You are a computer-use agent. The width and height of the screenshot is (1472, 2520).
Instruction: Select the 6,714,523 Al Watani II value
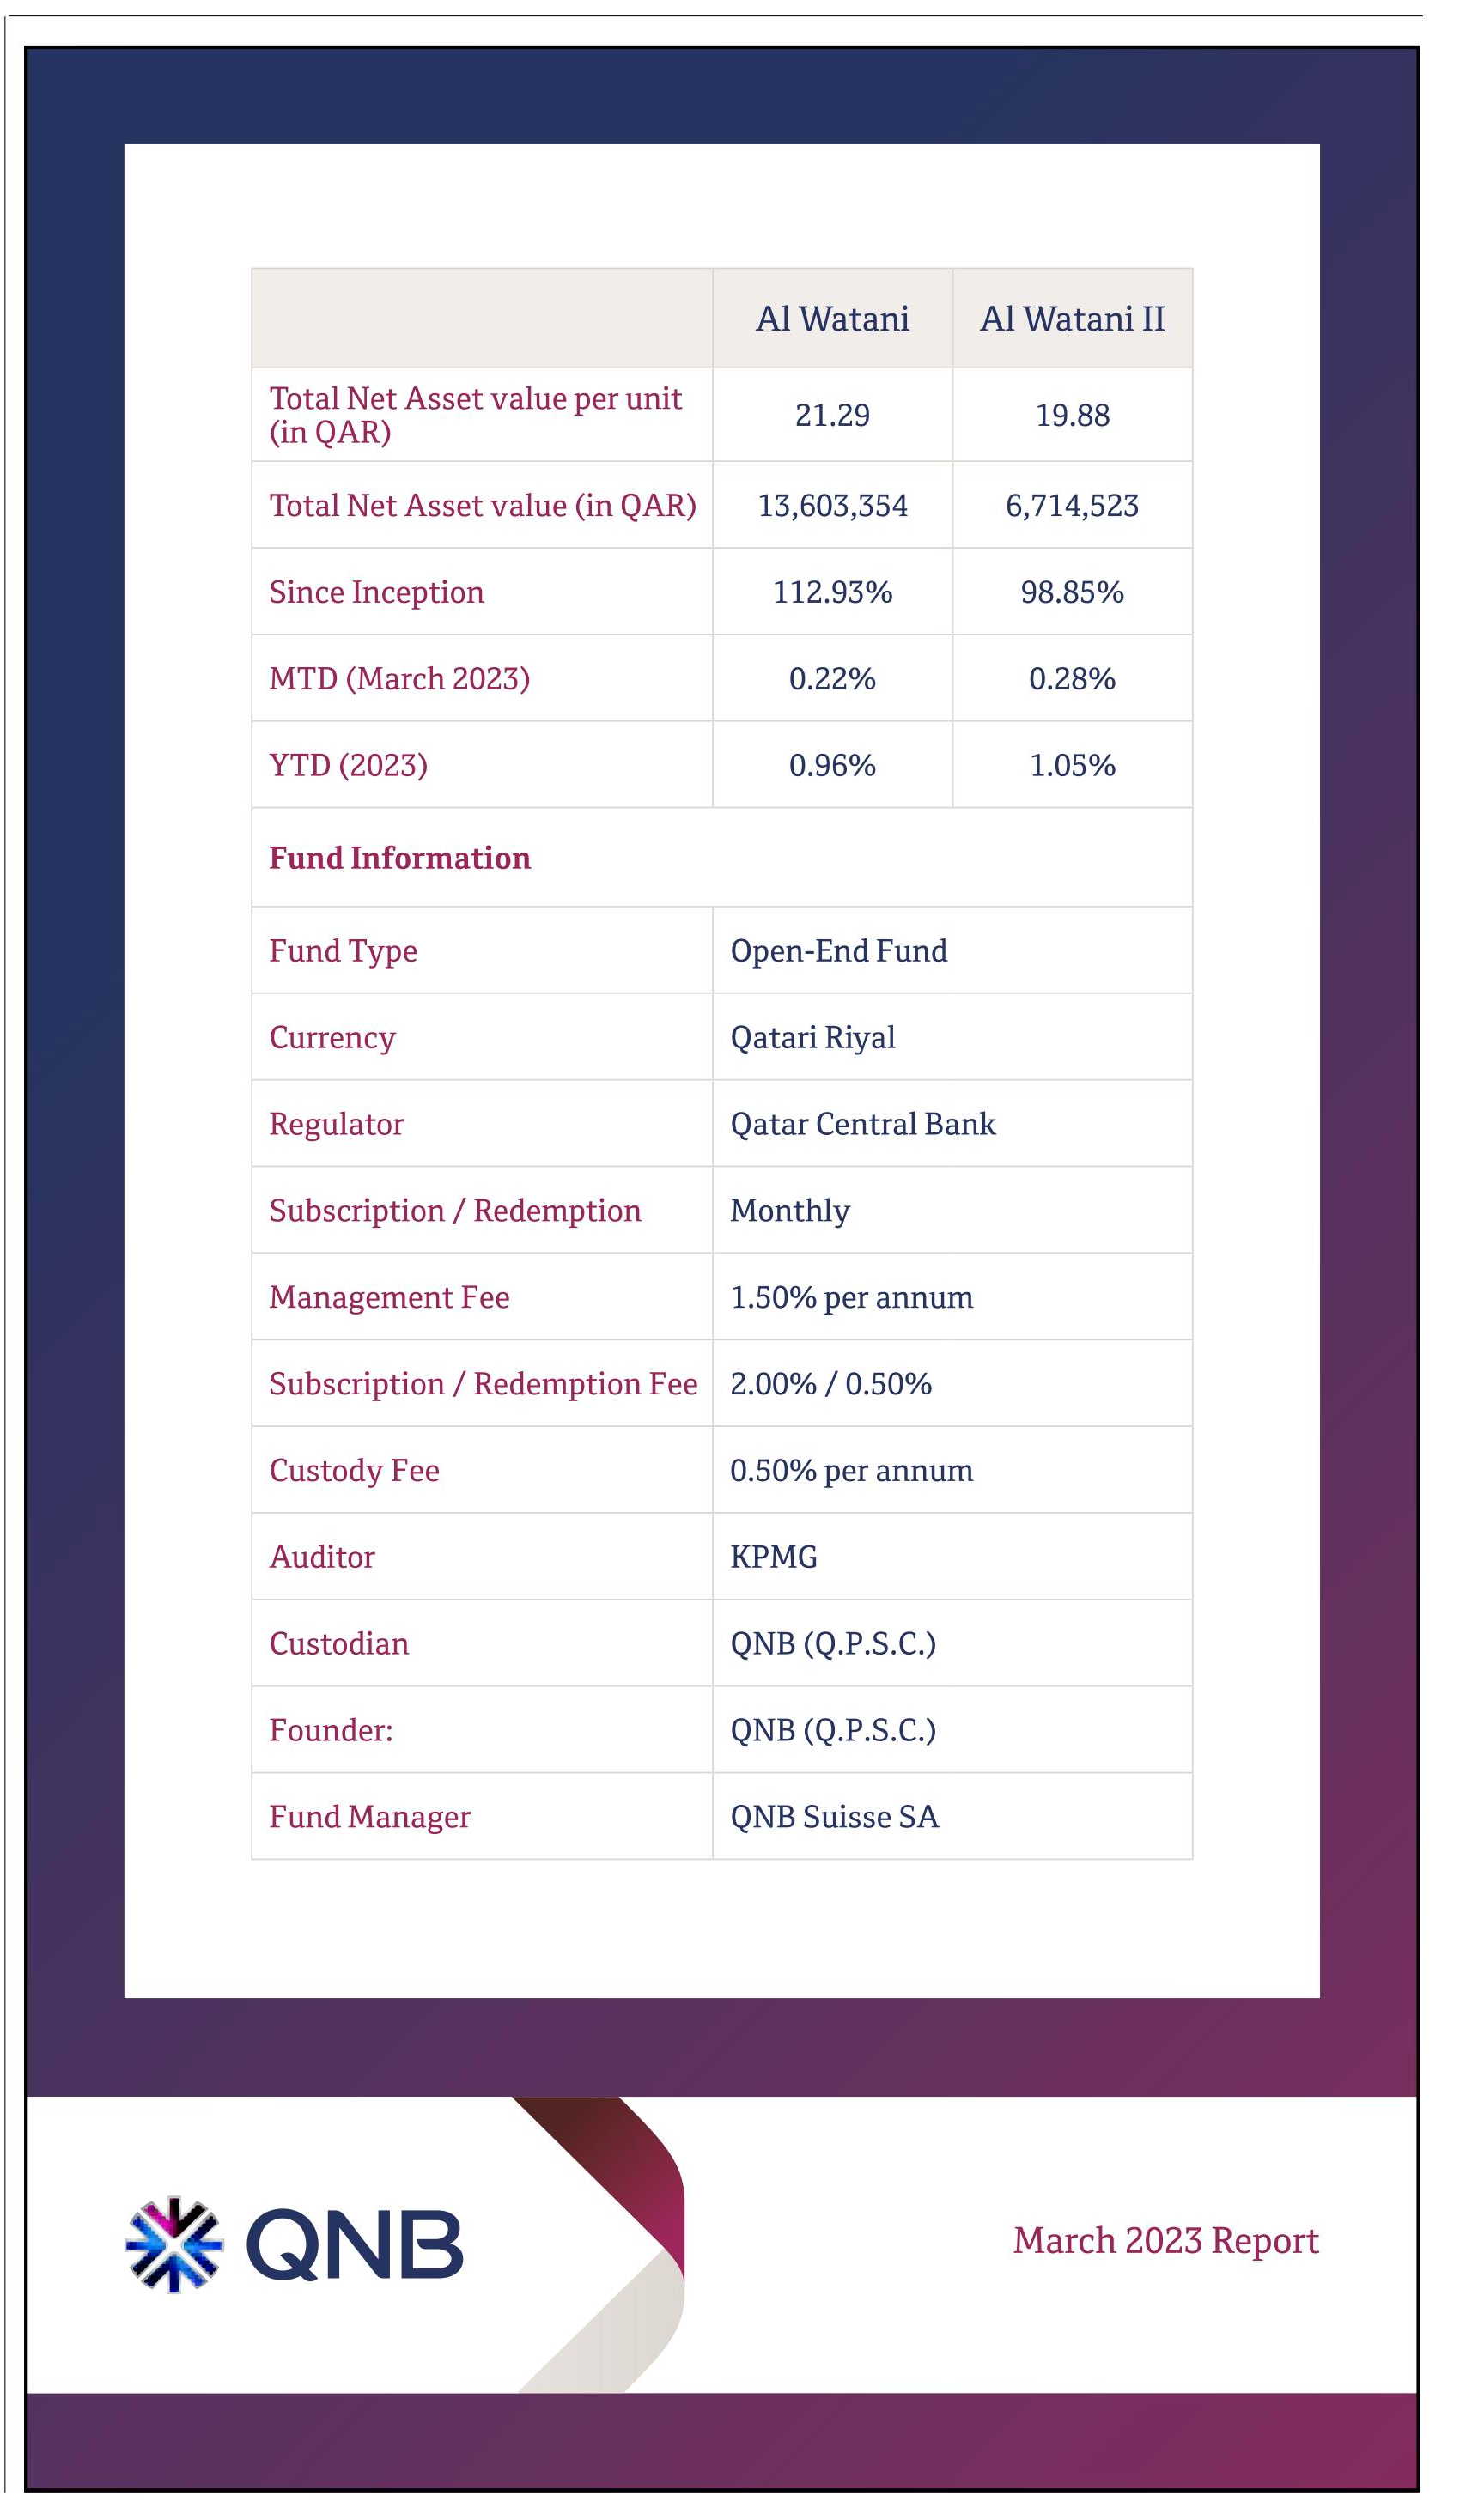point(1073,506)
